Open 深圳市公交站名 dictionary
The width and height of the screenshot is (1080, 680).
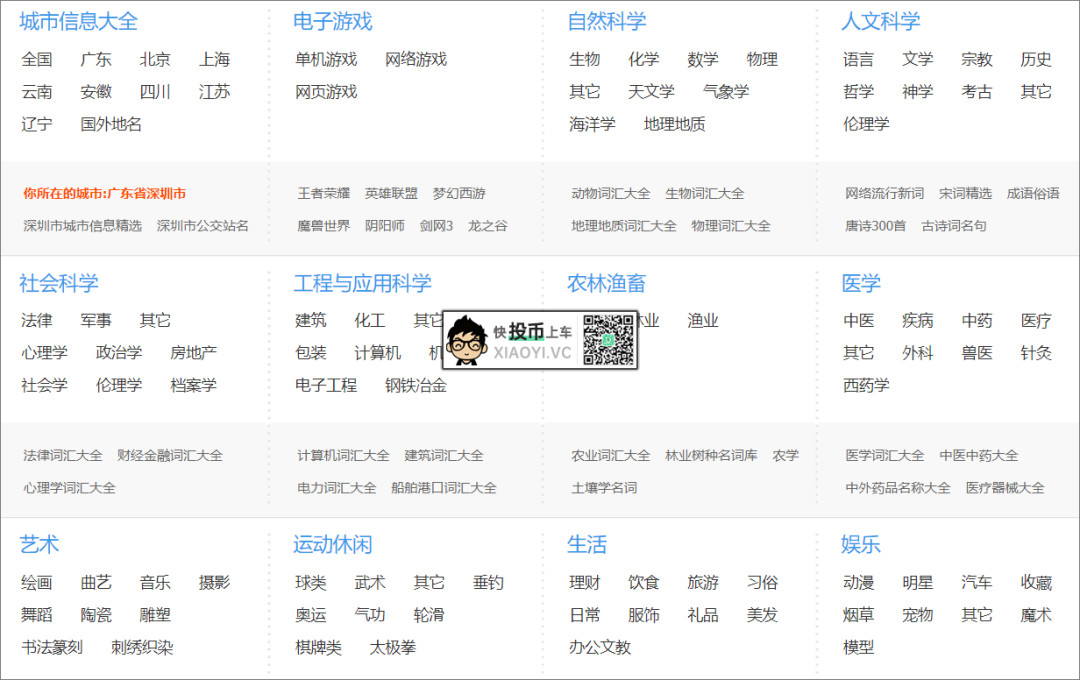[x=202, y=225]
